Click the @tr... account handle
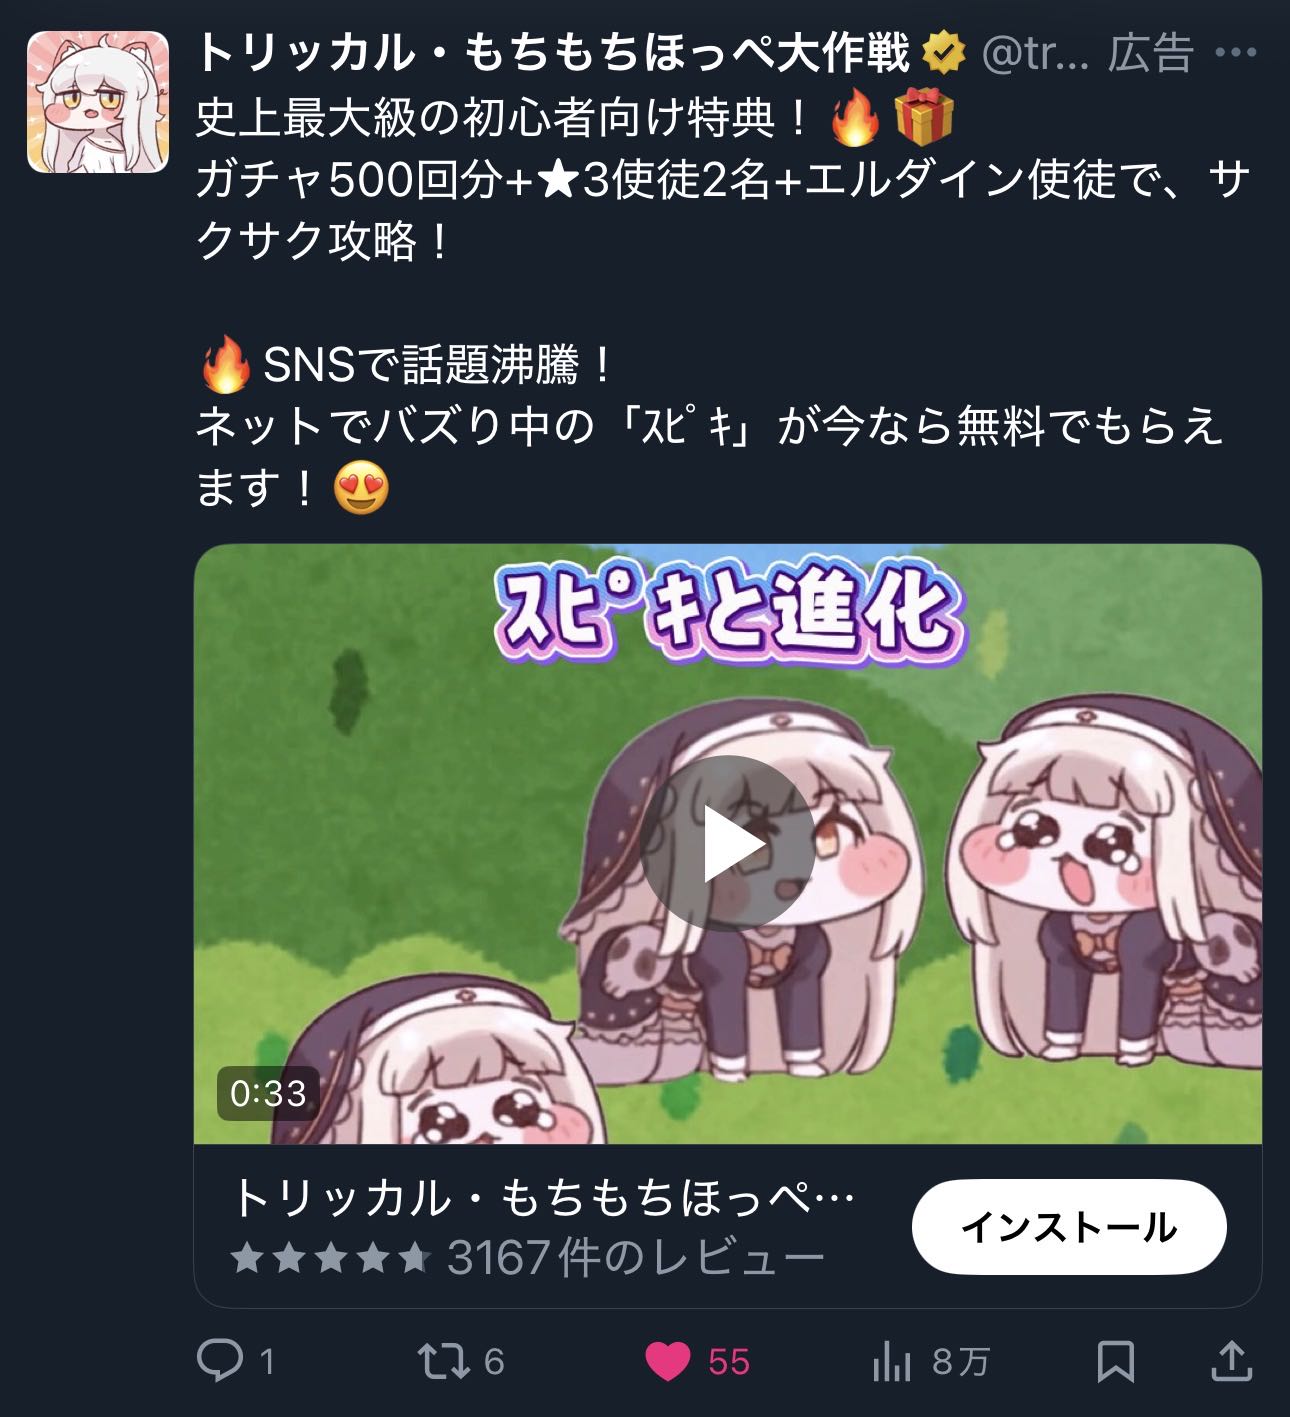Viewport: 1290px width, 1417px height. click(x=1035, y=53)
